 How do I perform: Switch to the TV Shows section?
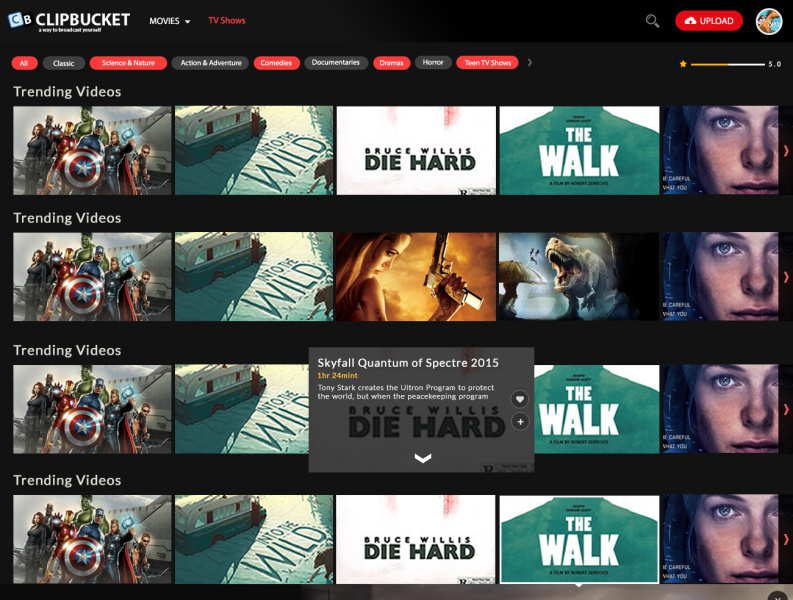point(227,21)
